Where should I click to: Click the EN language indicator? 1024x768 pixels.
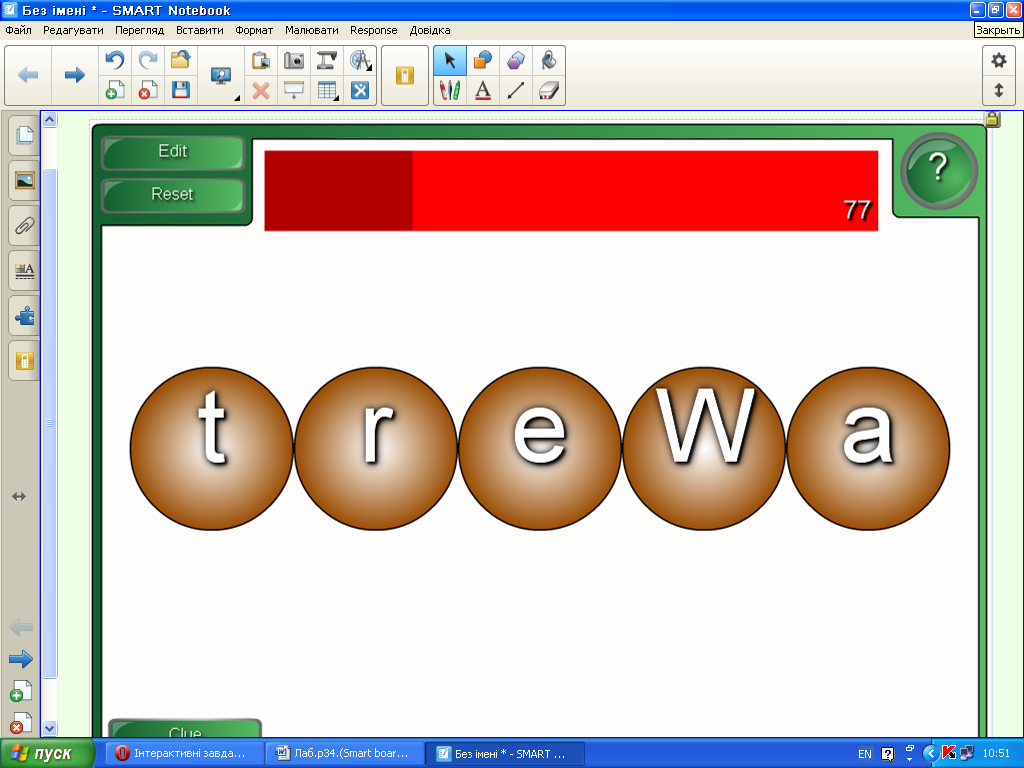tap(865, 754)
